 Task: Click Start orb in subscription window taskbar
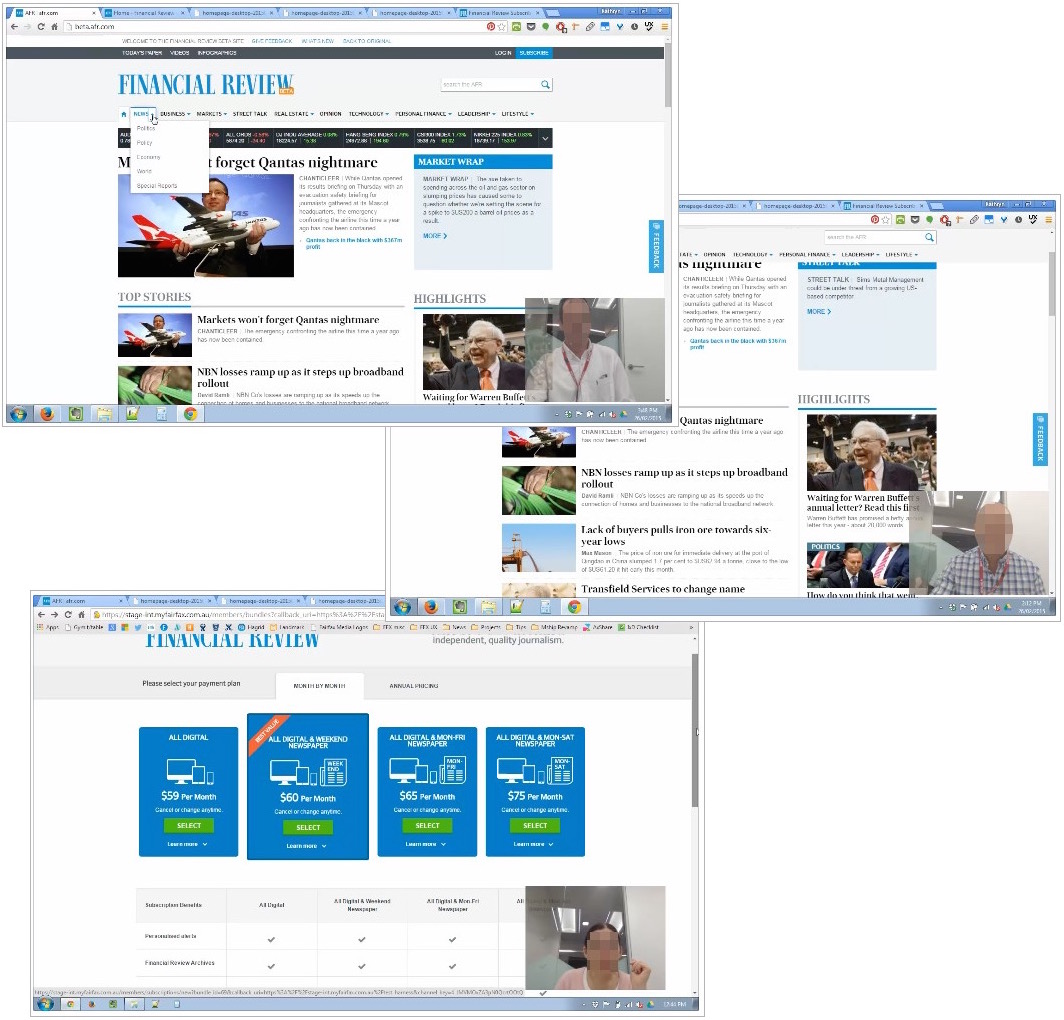click(45, 1003)
